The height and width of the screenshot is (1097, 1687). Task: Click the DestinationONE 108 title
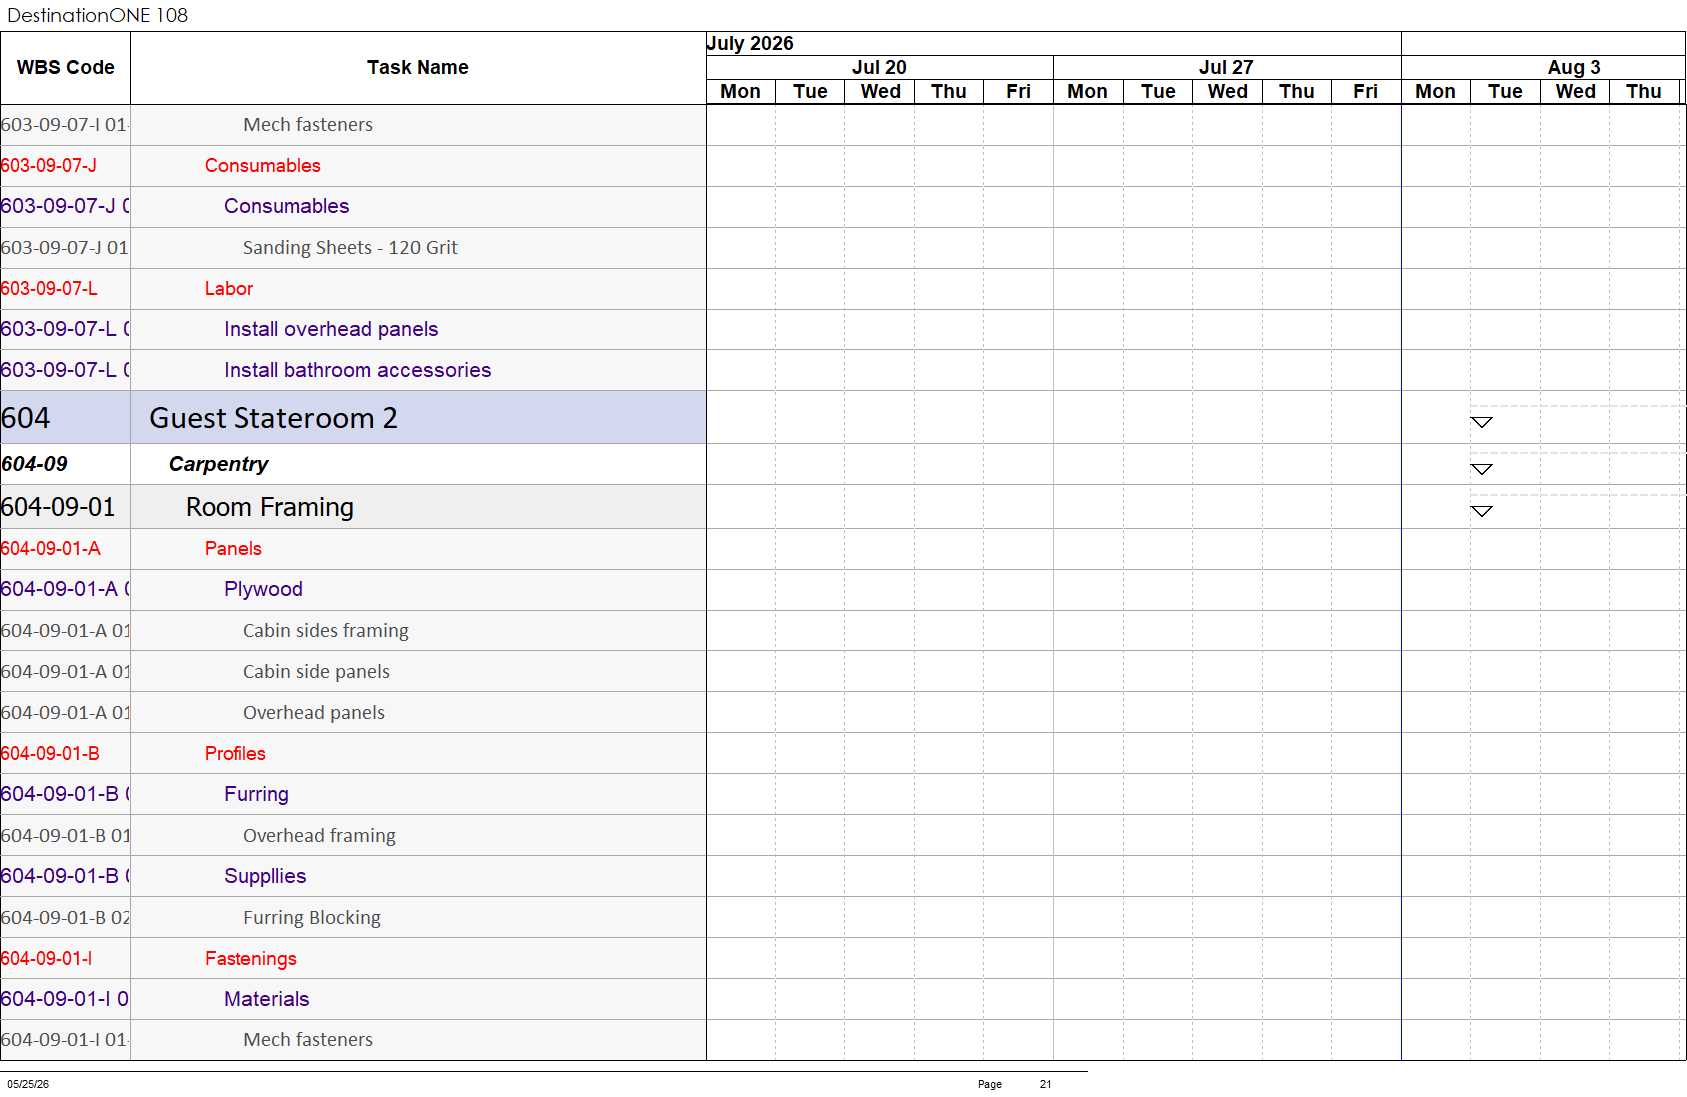point(97,15)
